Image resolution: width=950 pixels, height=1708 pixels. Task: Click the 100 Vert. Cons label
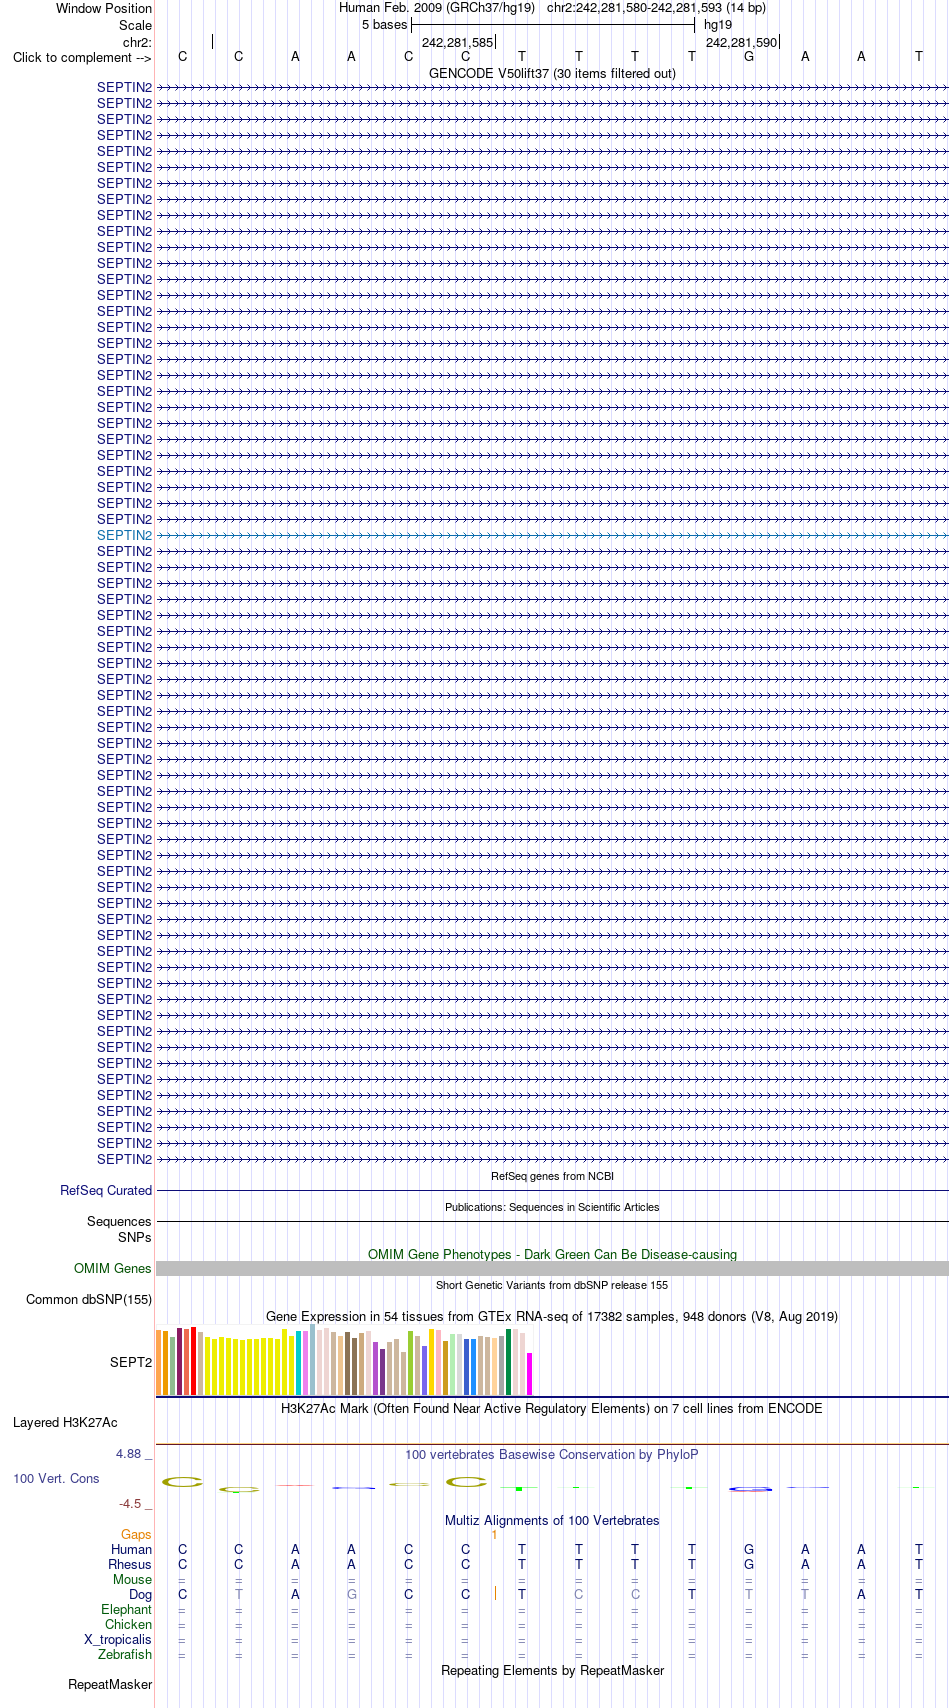[x=56, y=1478]
